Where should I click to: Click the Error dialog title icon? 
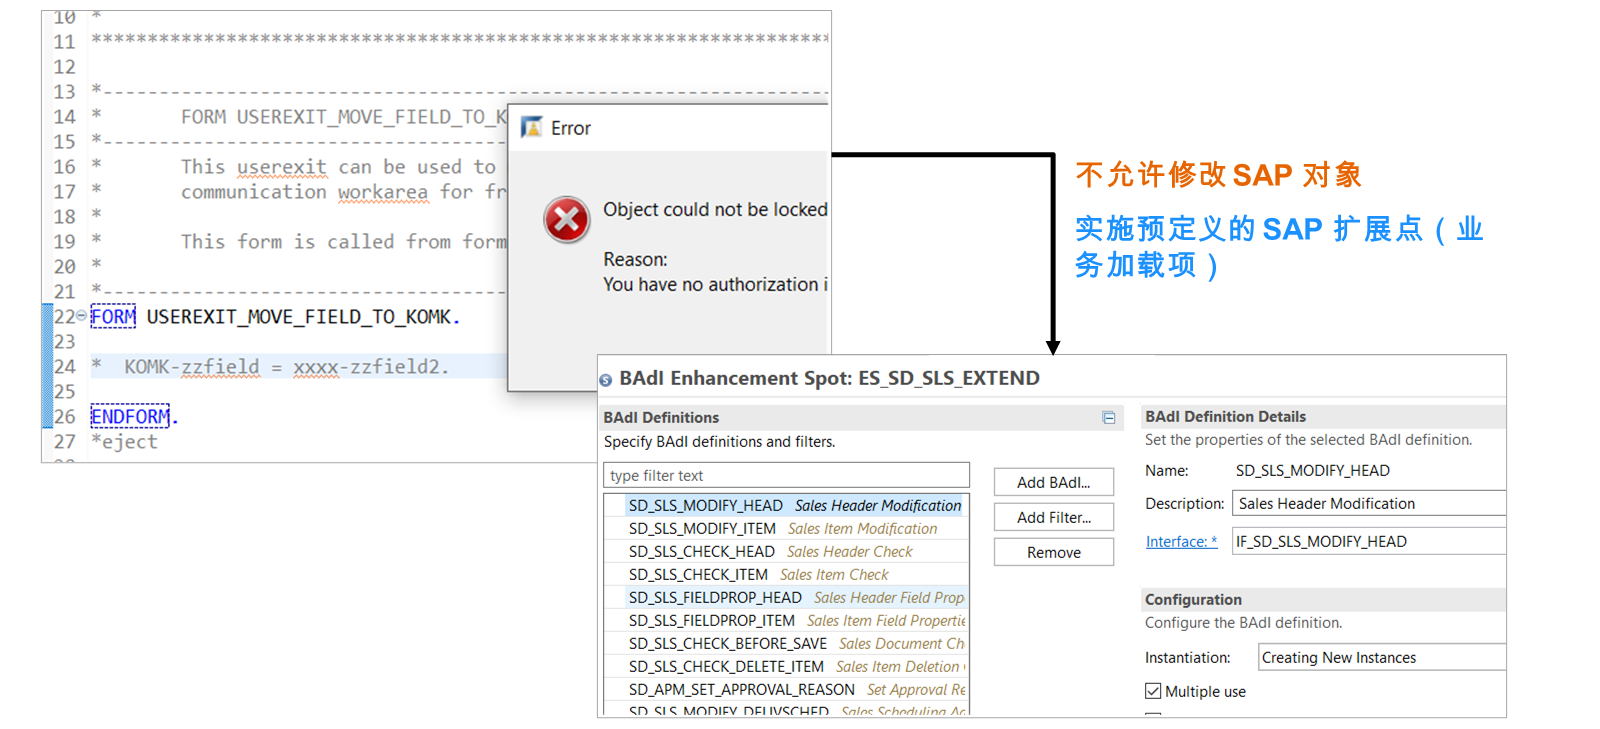(x=532, y=127)
